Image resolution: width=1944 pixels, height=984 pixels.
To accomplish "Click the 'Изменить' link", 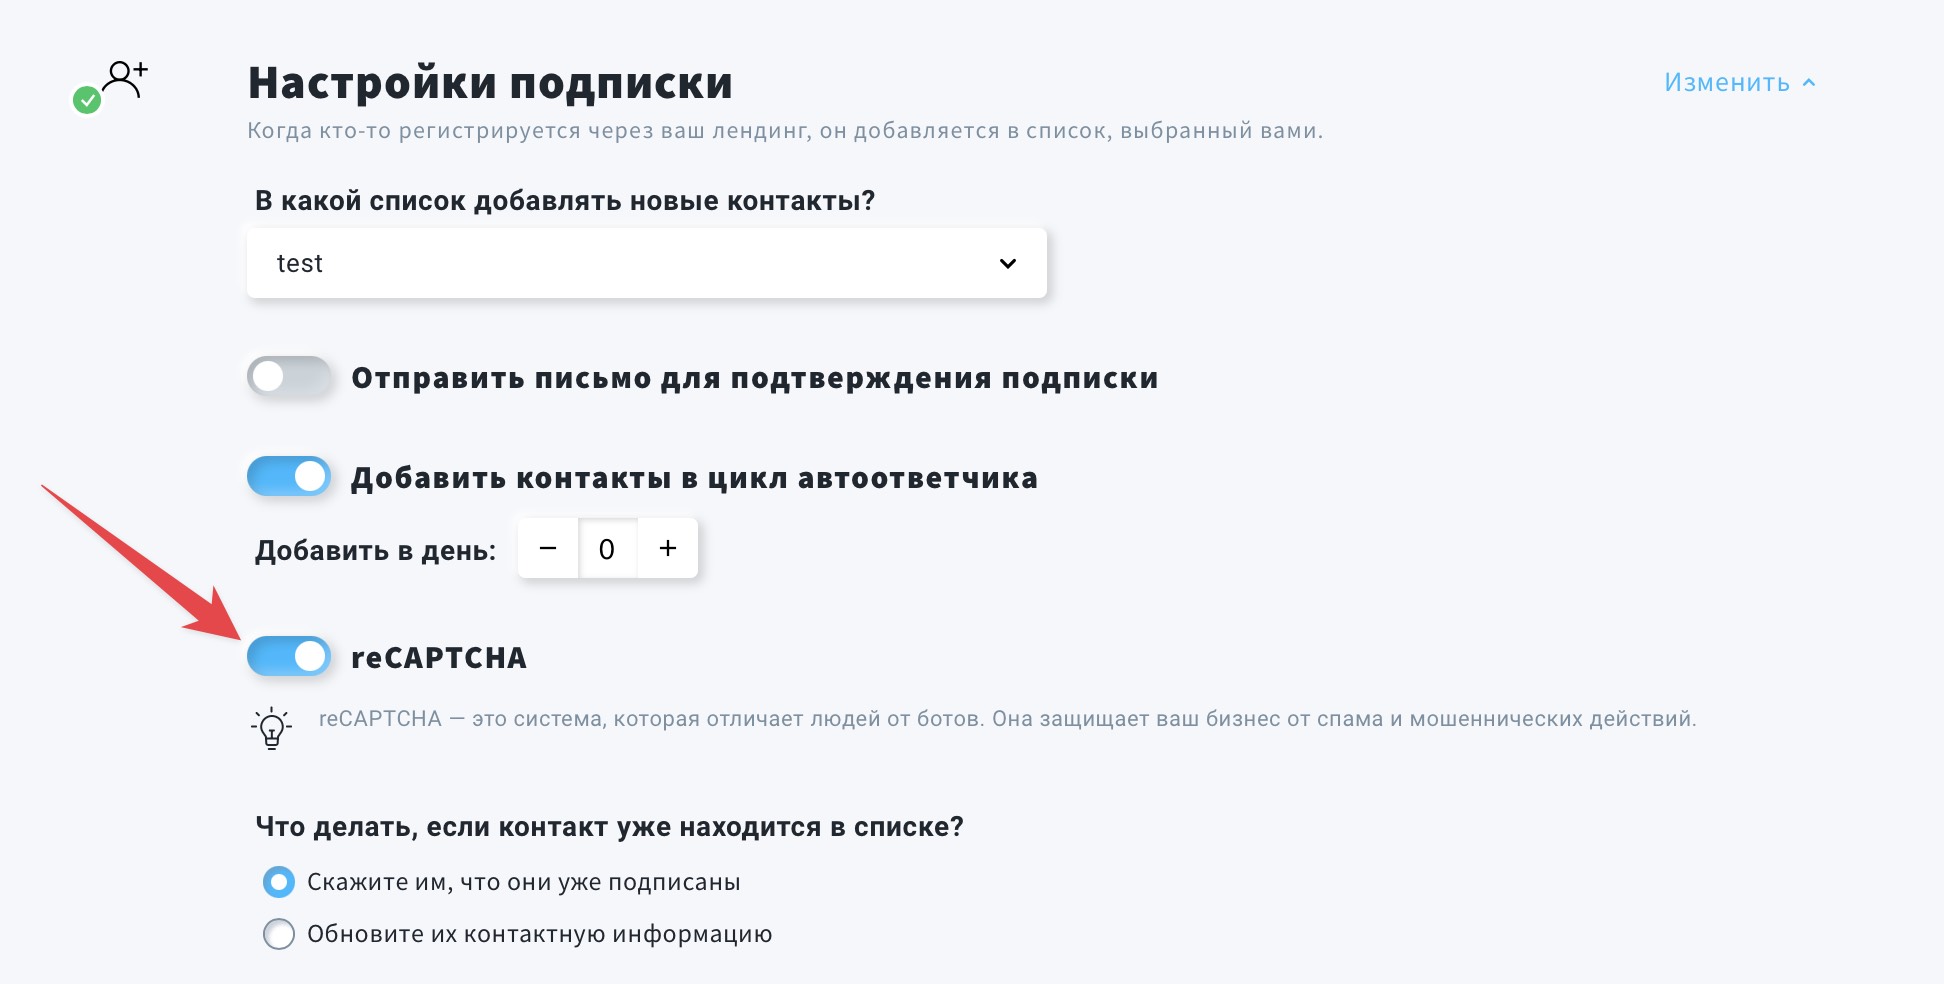I will (1727, 83).
